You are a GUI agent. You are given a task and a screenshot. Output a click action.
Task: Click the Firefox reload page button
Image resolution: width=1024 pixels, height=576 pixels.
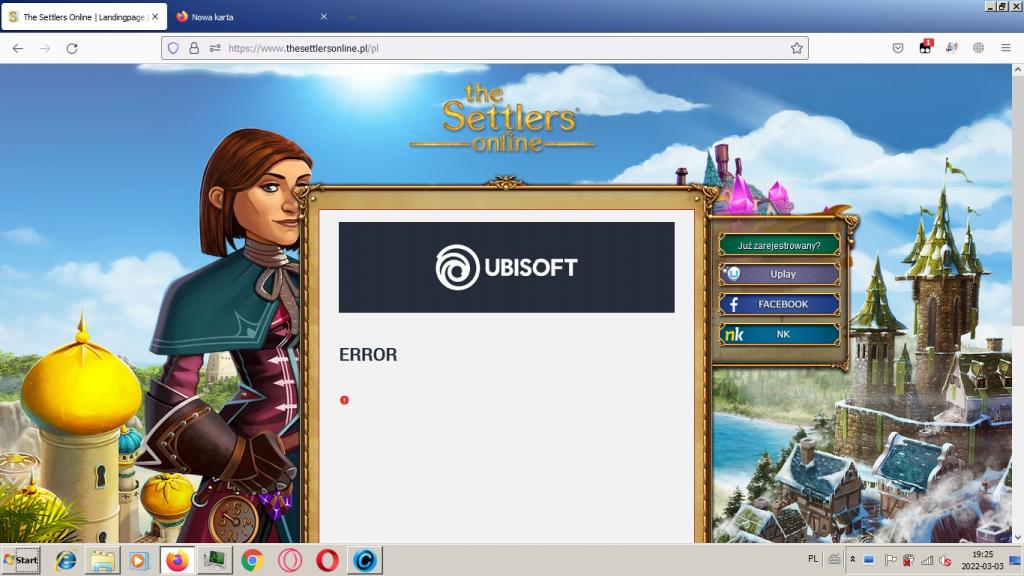[72, 48]
